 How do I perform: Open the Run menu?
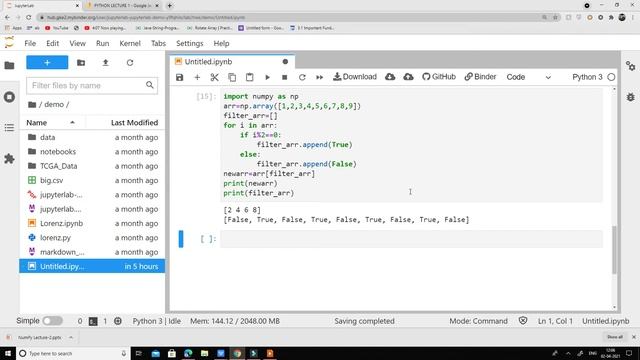coord(102,43)
